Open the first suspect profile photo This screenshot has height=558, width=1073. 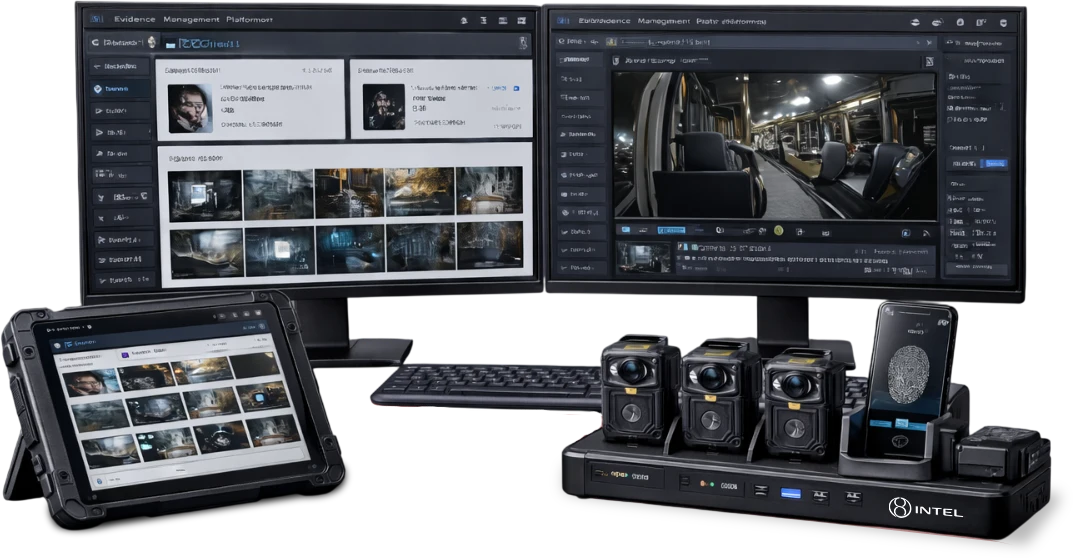(x=189, y=107)
